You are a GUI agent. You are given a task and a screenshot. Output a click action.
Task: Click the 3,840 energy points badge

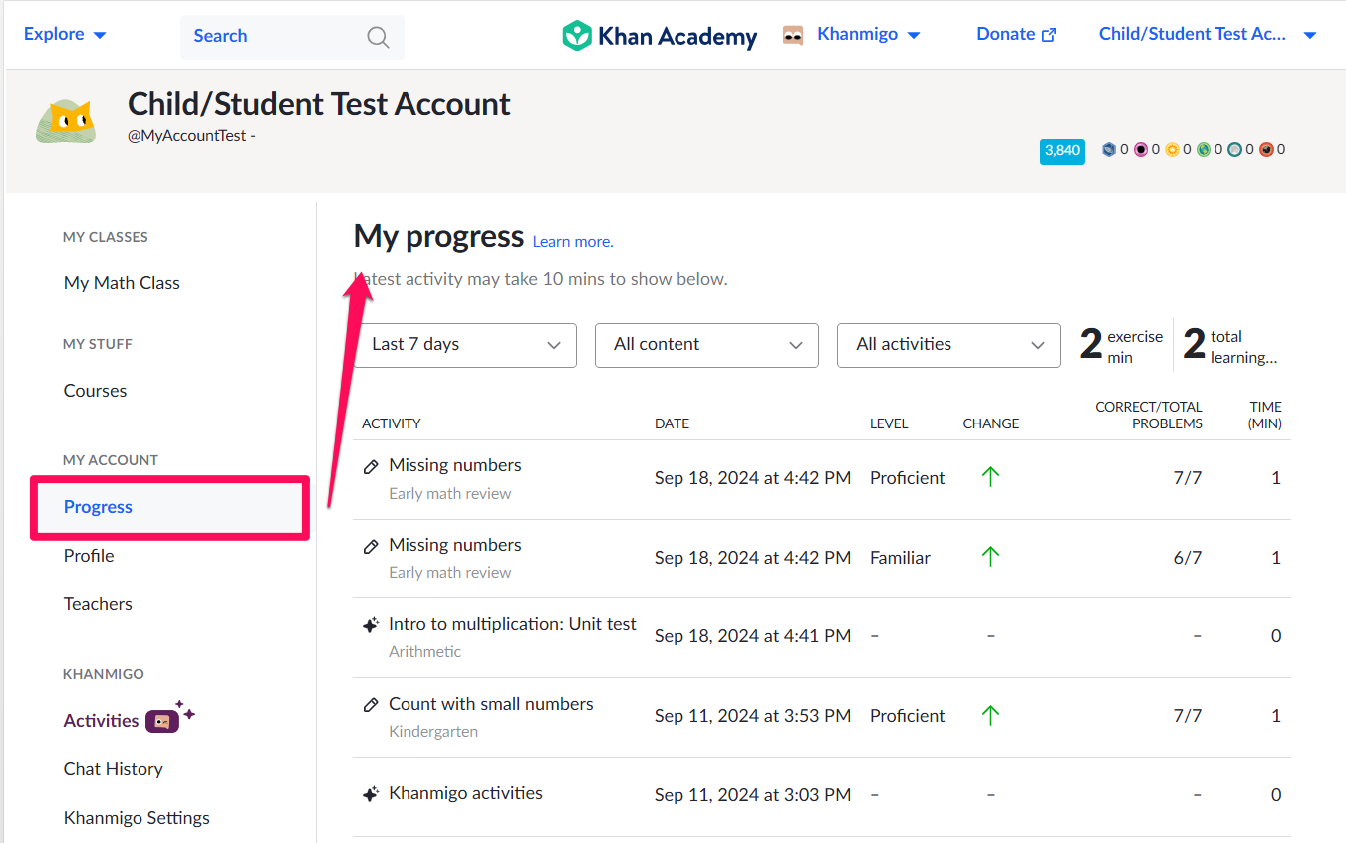click(1062, 151)
